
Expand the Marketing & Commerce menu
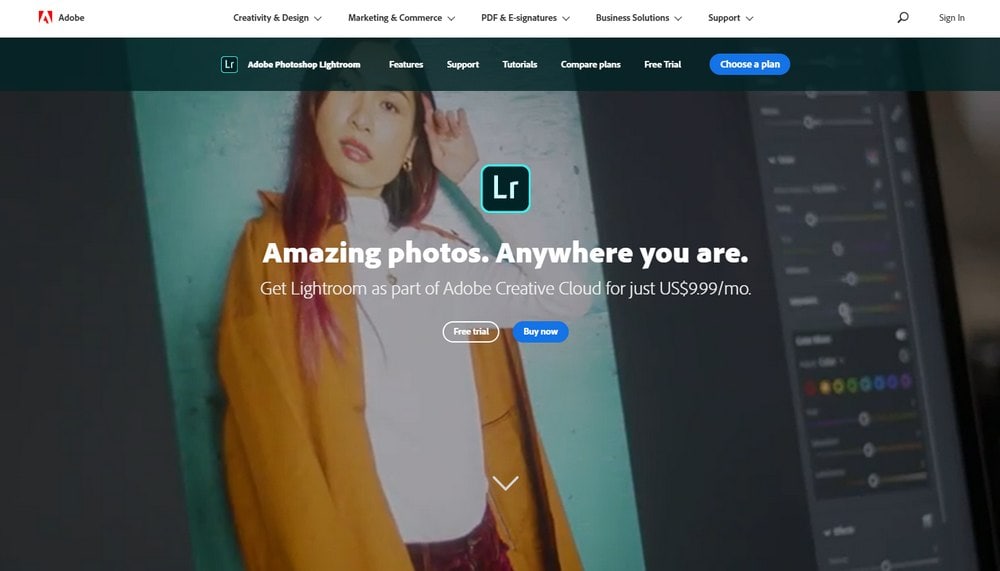tap(401, 18)
